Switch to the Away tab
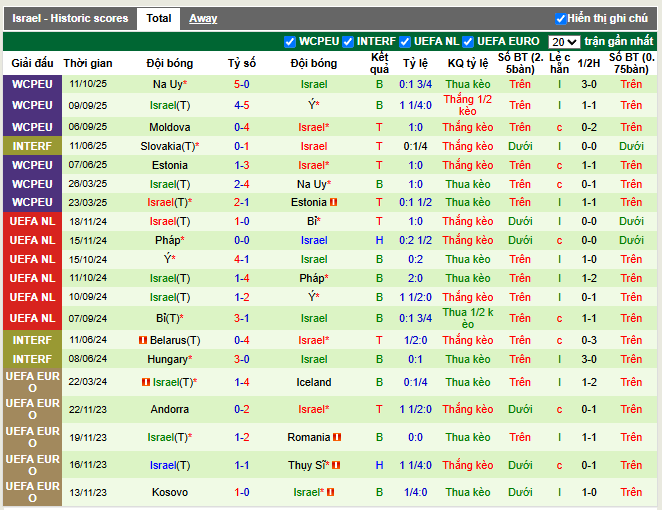 coord(203,19)
